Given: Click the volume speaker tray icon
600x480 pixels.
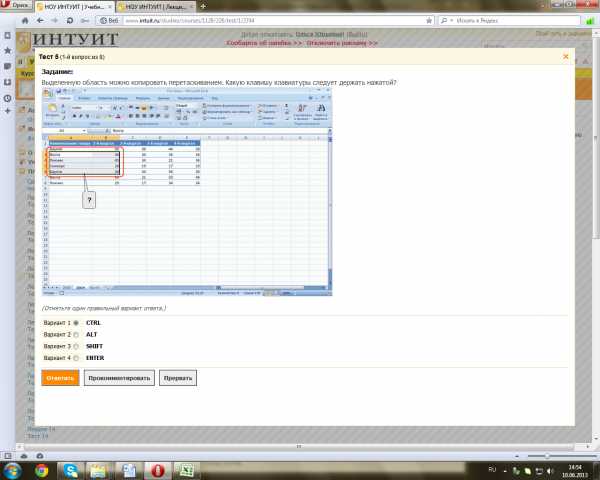Looking at the screenshot, I should point(551,471).
